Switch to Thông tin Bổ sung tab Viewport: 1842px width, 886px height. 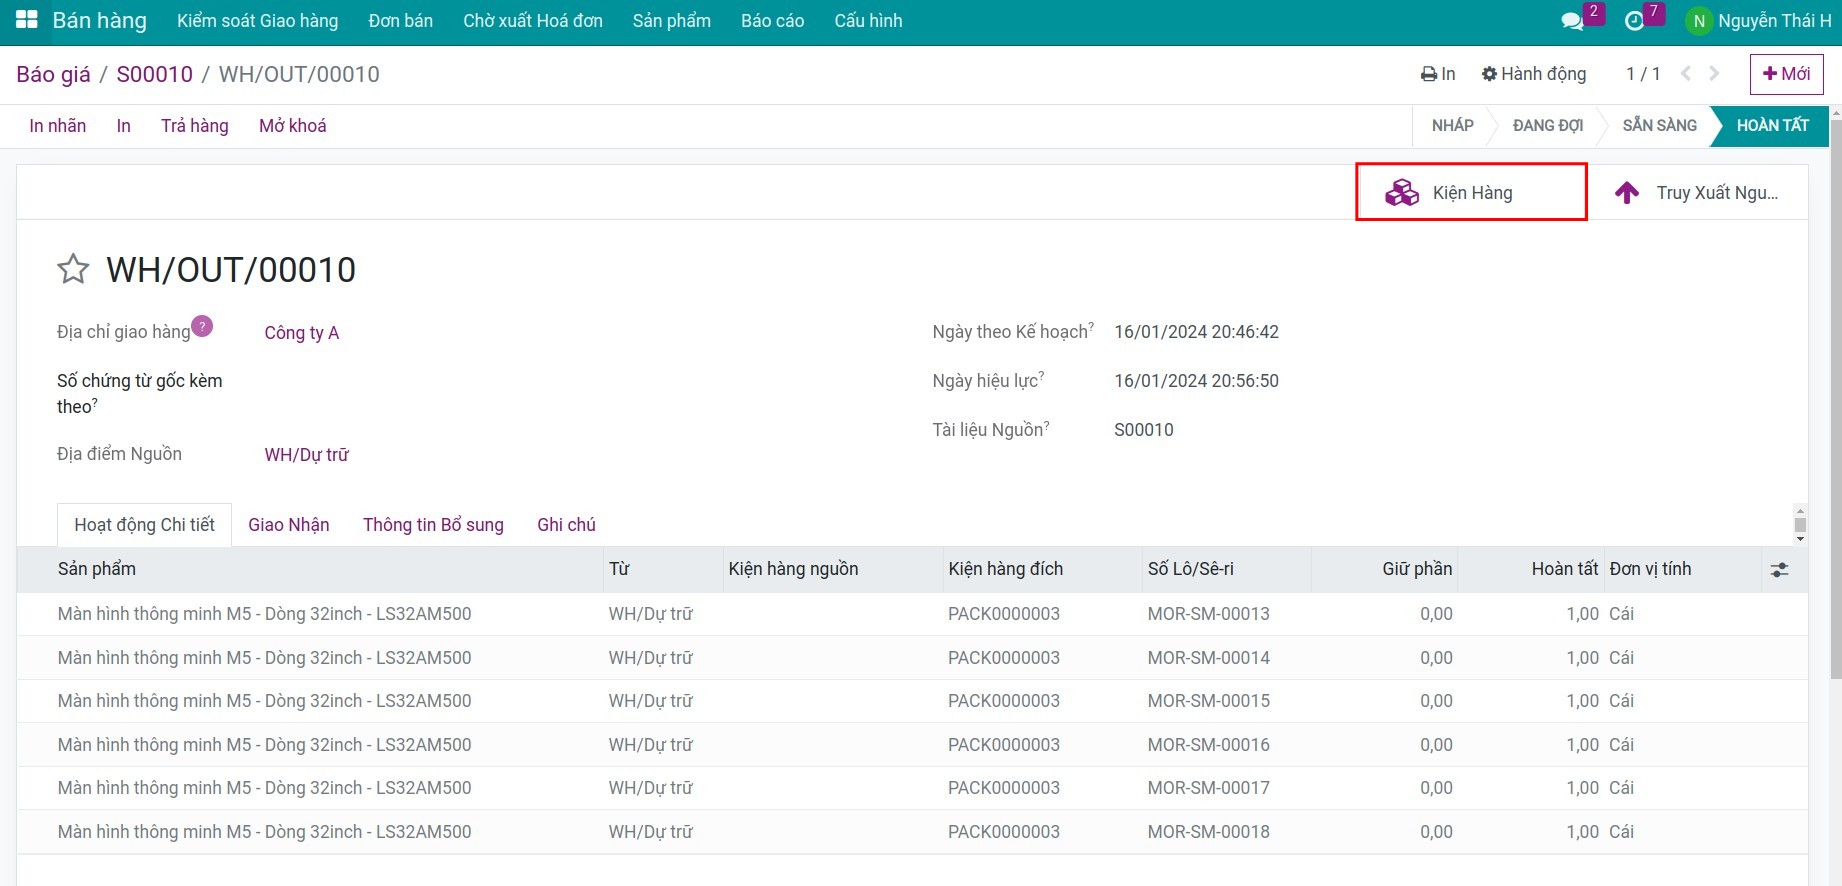coord(433,525)
